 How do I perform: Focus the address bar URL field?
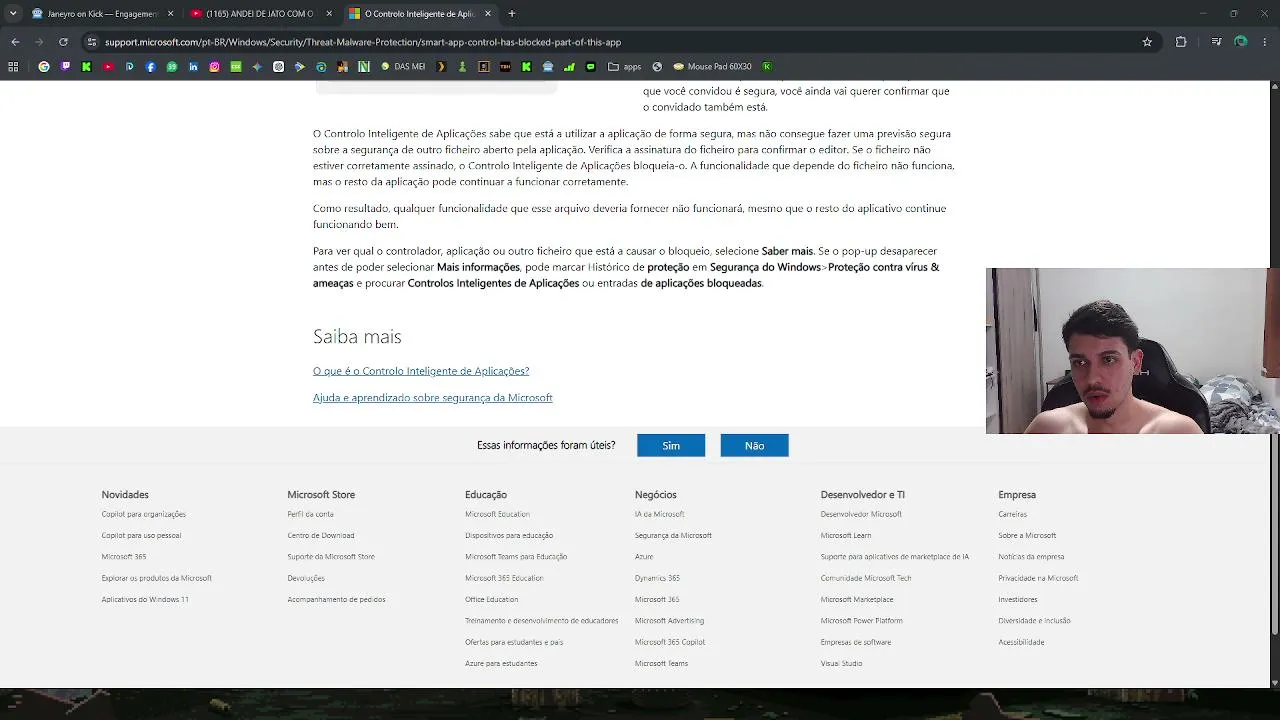[616, 42]
